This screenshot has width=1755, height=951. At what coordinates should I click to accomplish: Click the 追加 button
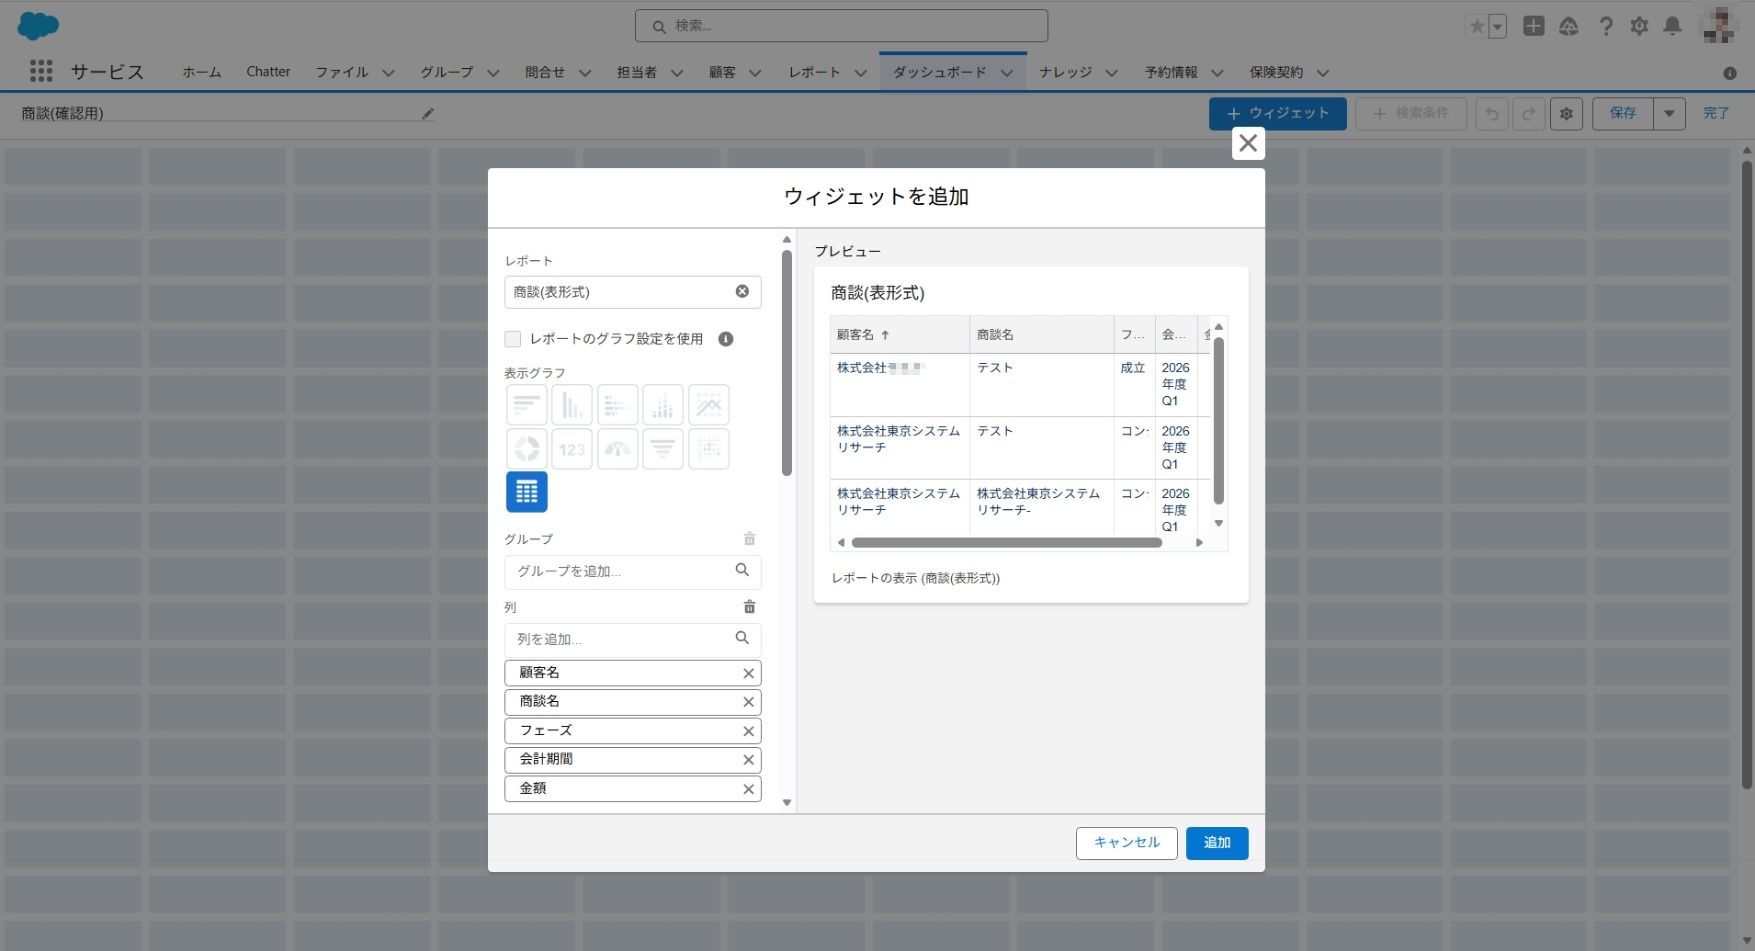(x=1216, y=843)
